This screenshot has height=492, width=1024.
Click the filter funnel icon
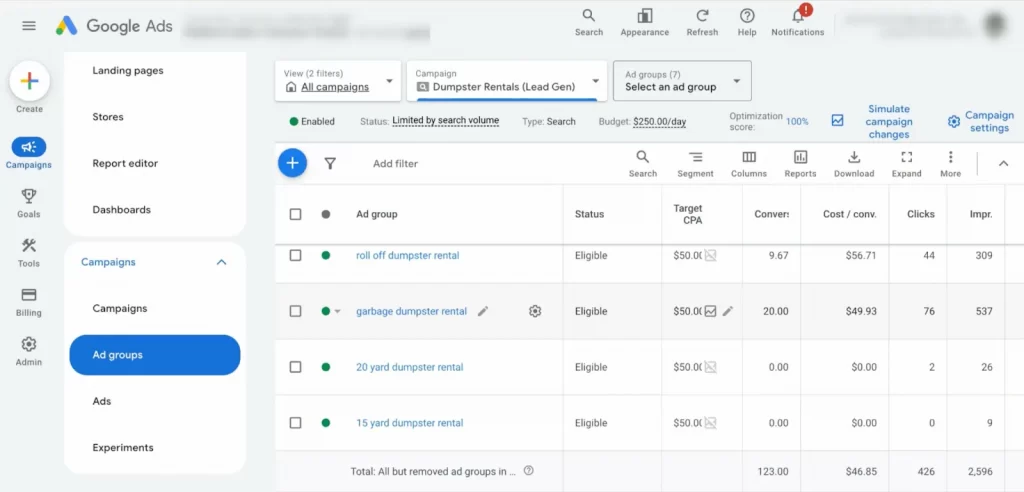coord(330,163)
